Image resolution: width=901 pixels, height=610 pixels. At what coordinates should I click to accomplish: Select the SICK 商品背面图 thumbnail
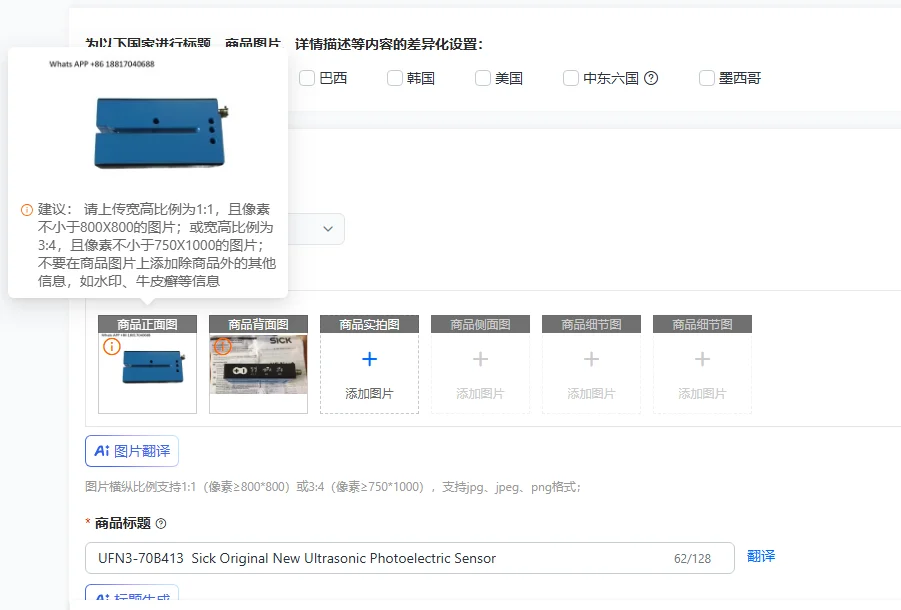tap(259, 365)
